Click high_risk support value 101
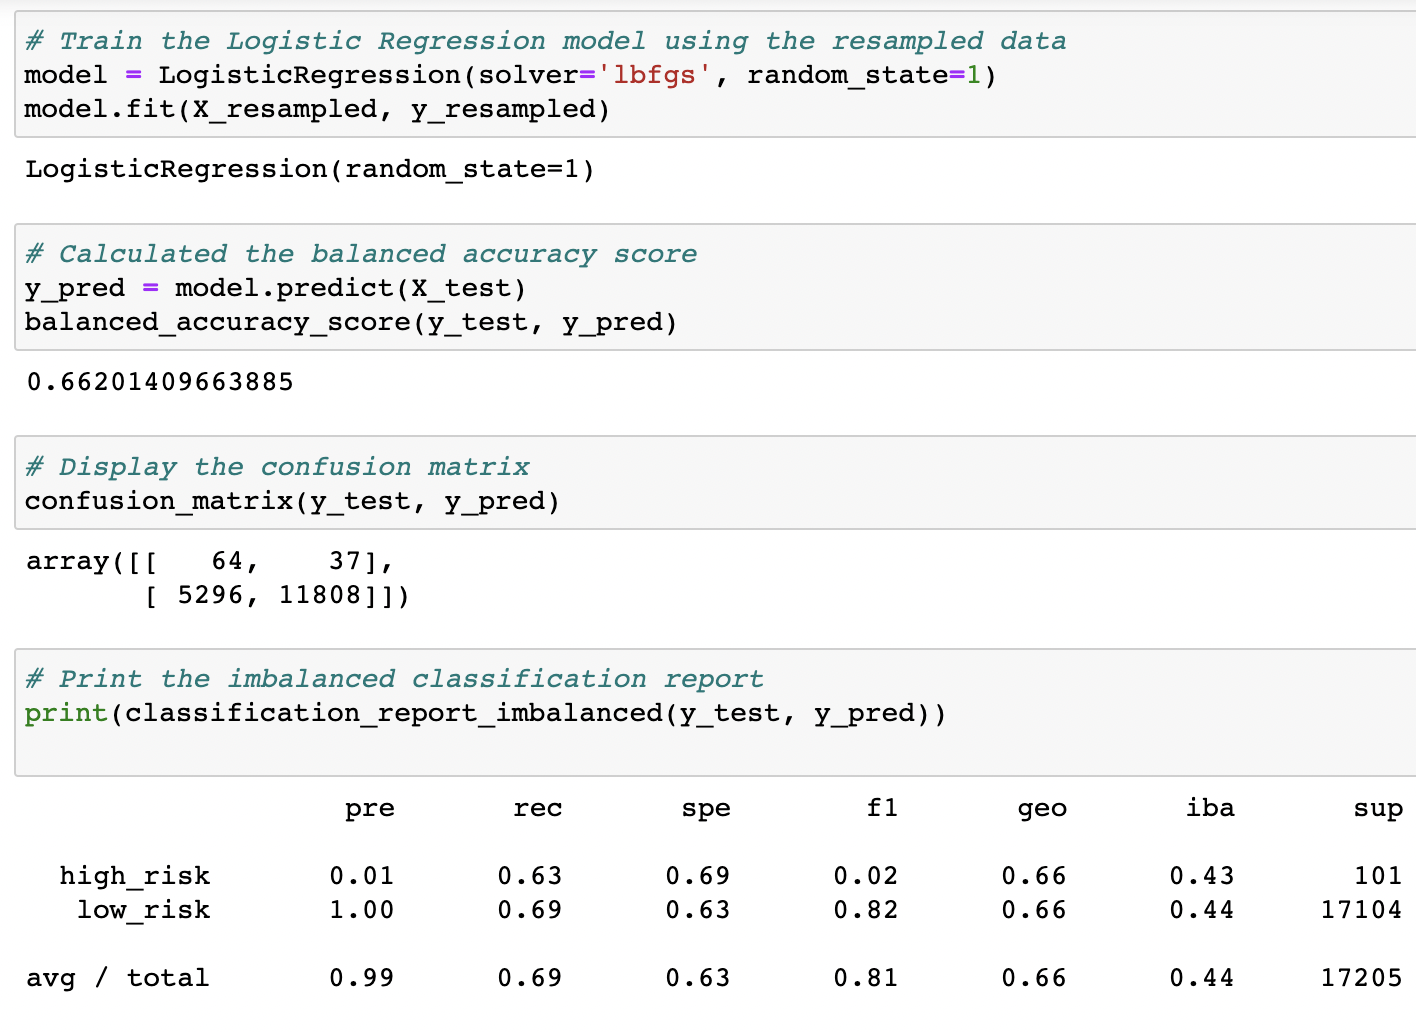This screenshot has height=1032, width=1416. (x=1378, y=876)
